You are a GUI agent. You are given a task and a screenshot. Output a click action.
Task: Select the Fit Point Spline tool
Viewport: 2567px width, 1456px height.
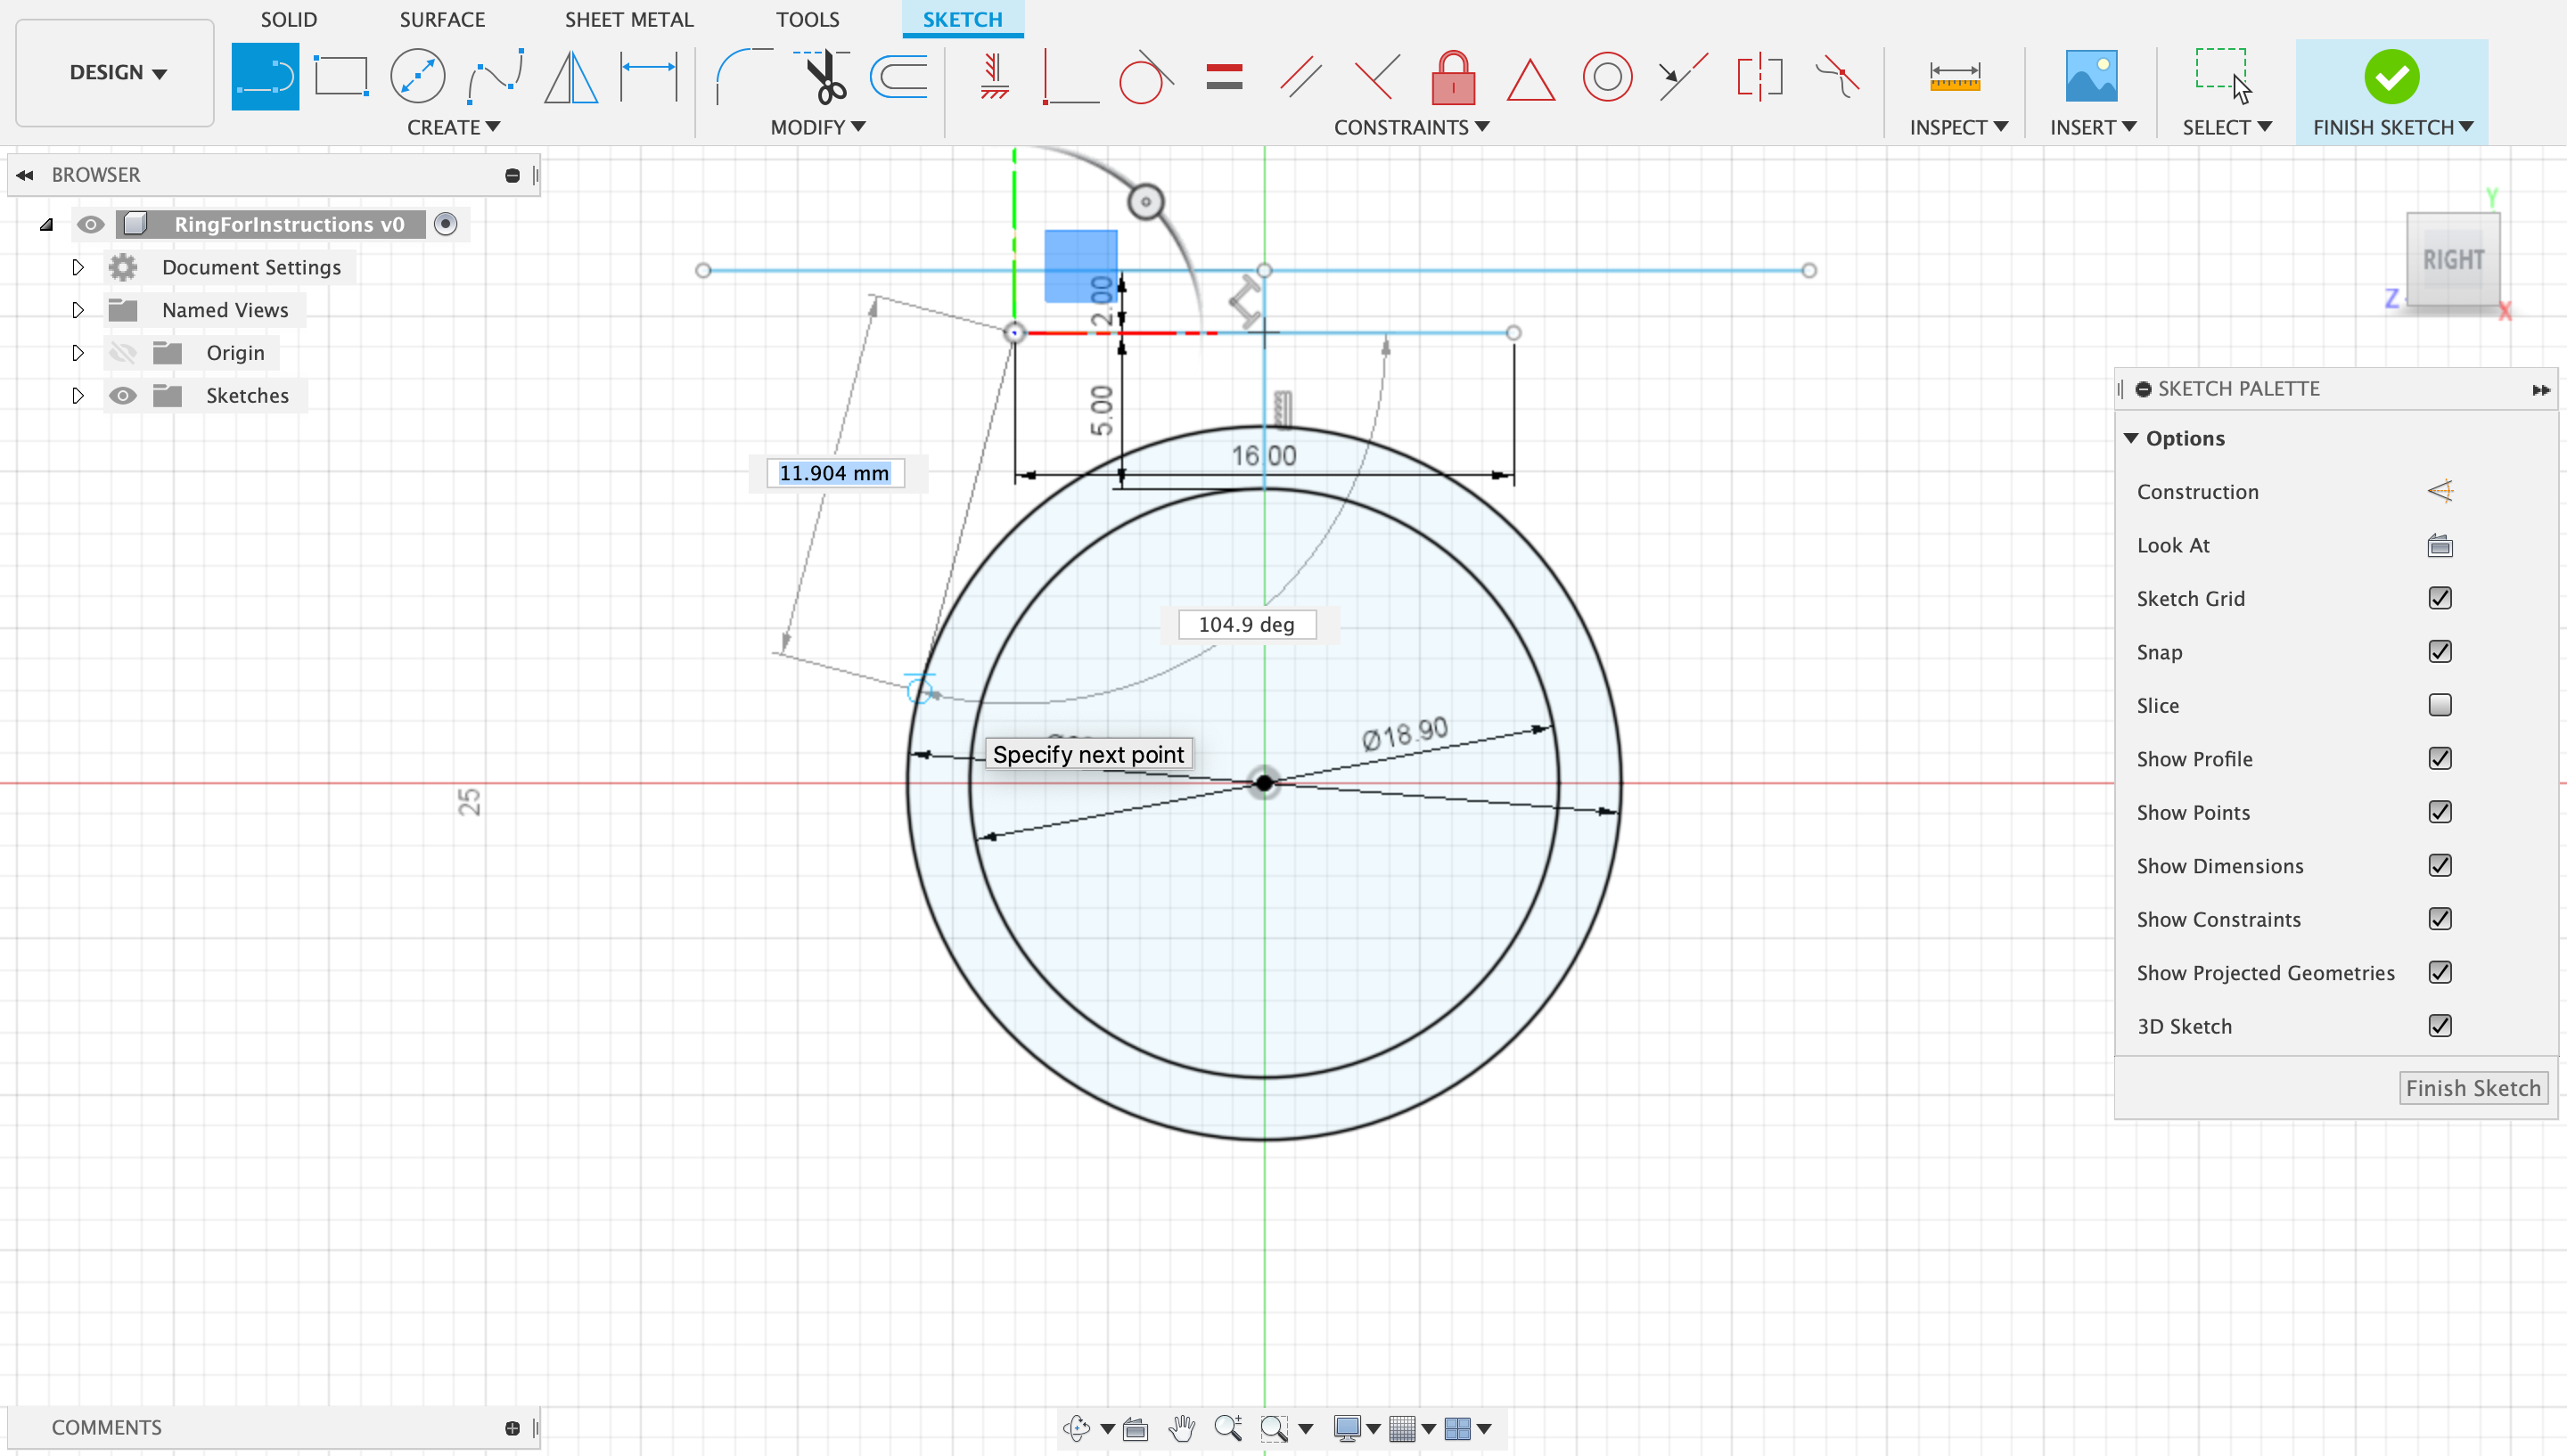(495, 76)
